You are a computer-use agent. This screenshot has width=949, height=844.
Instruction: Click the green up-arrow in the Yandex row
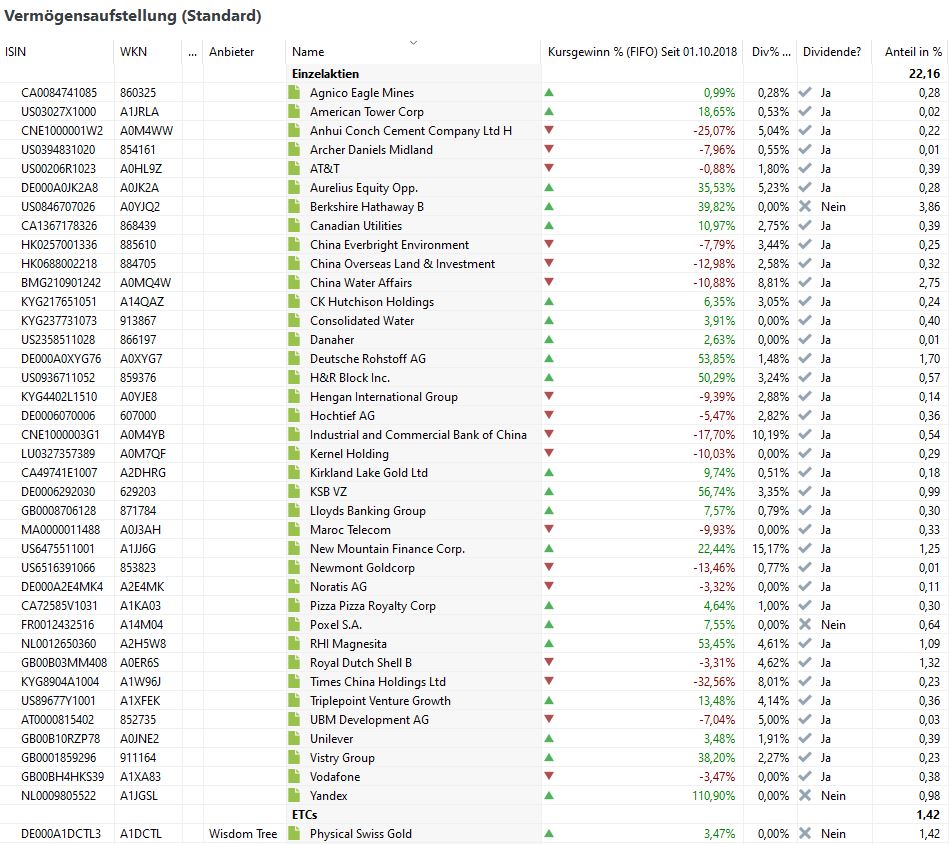pos(548,796)
